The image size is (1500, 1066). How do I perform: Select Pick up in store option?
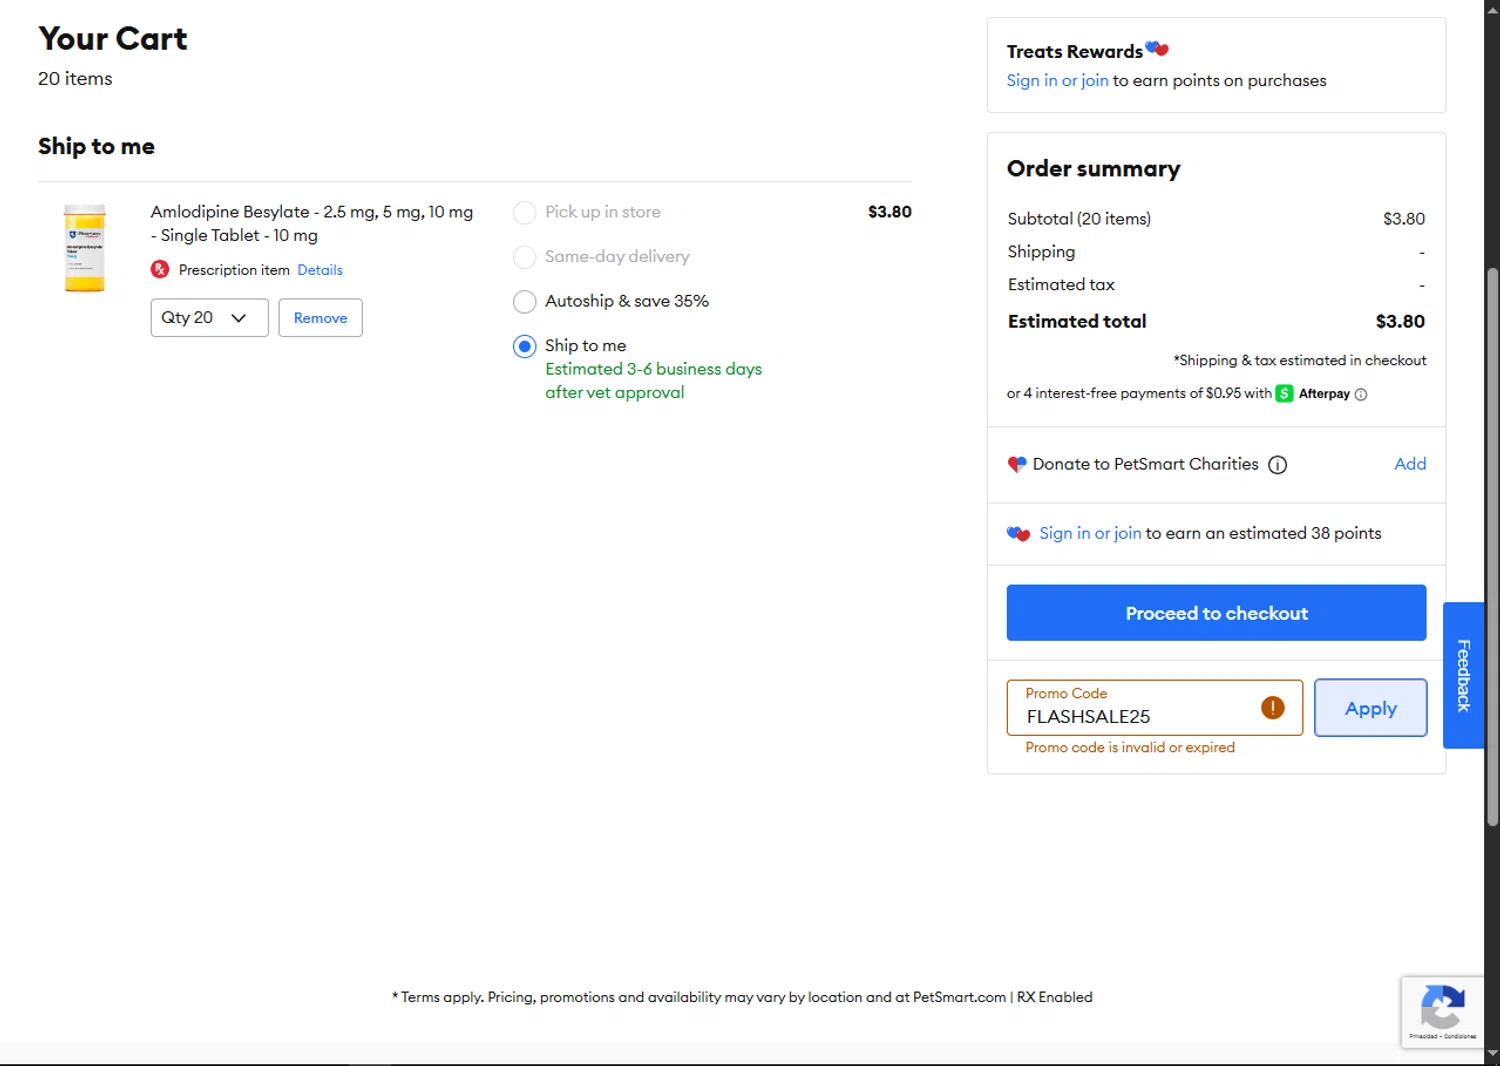tap(524, 212)
